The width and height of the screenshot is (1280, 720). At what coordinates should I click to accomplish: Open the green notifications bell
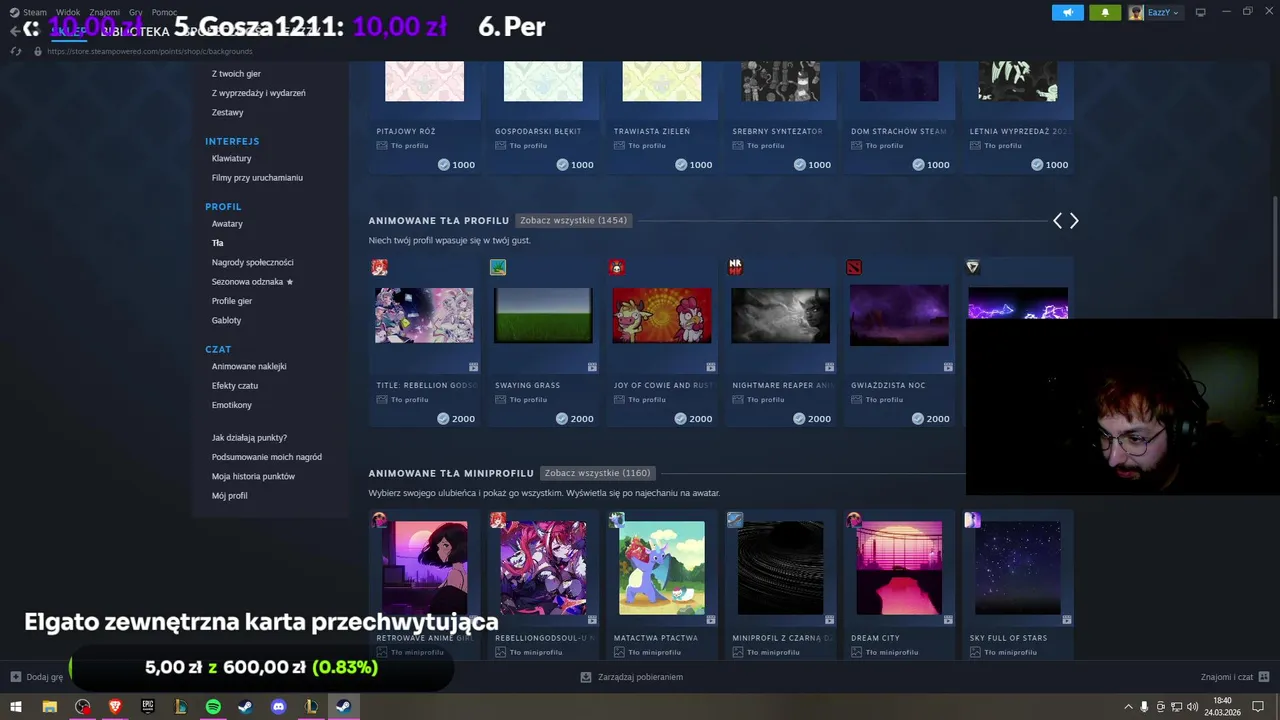[1105, 12]
